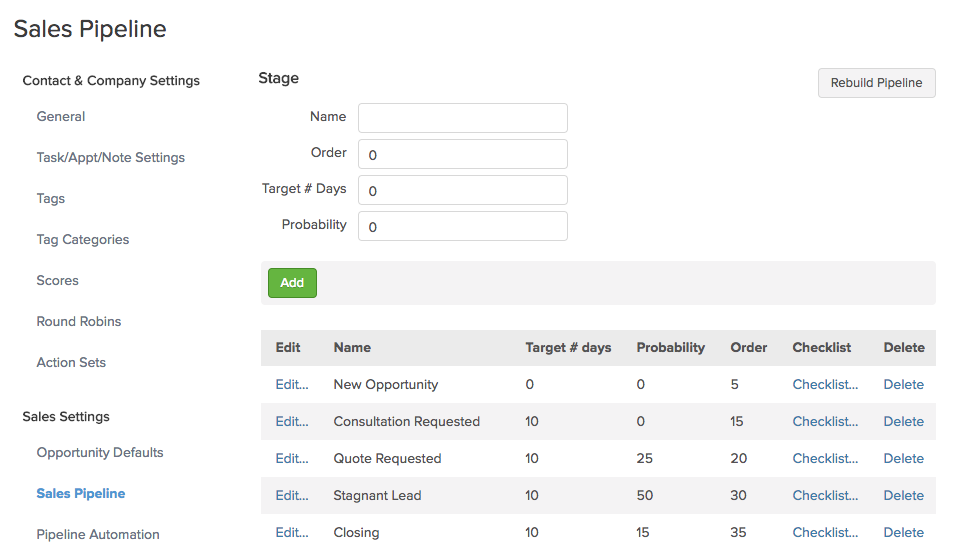The height and width of the screenshot is (549, 967).
Task: Open General settings in the sidebar
Action: (61, 117)
